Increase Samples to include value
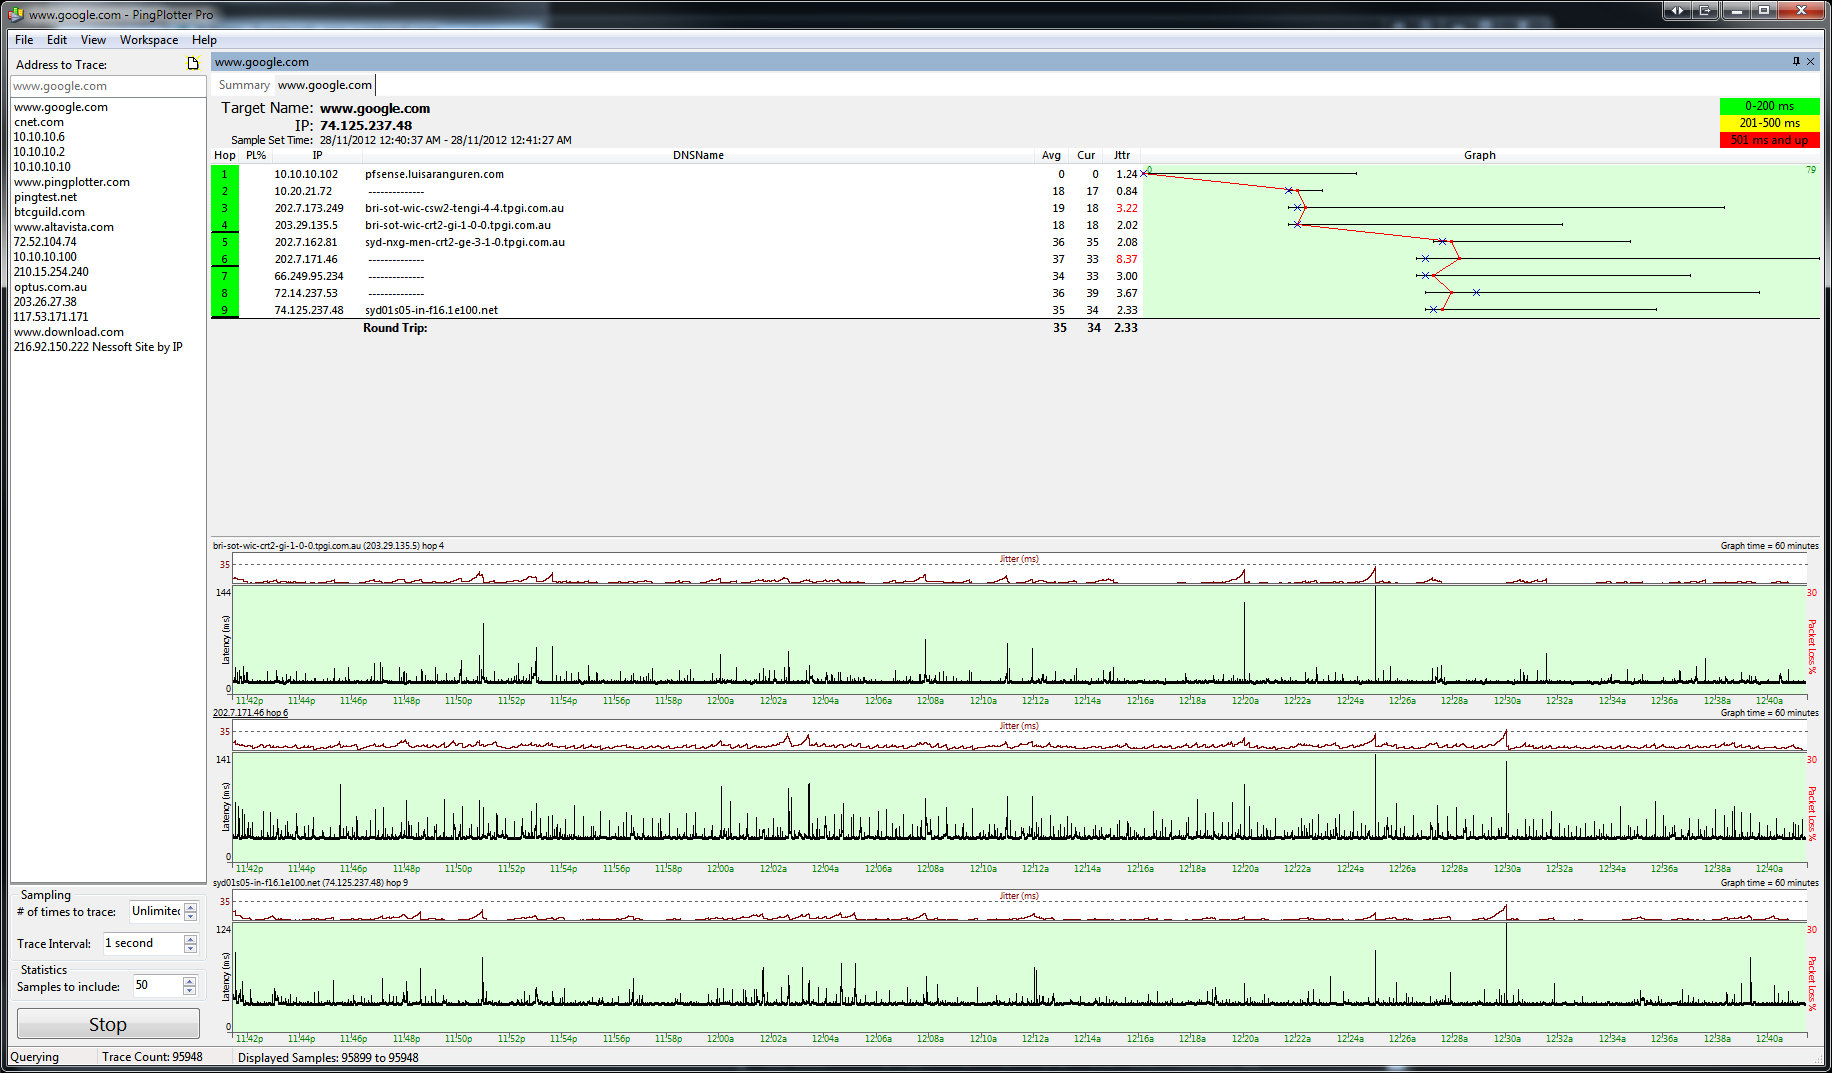 (x=190, y=981)
